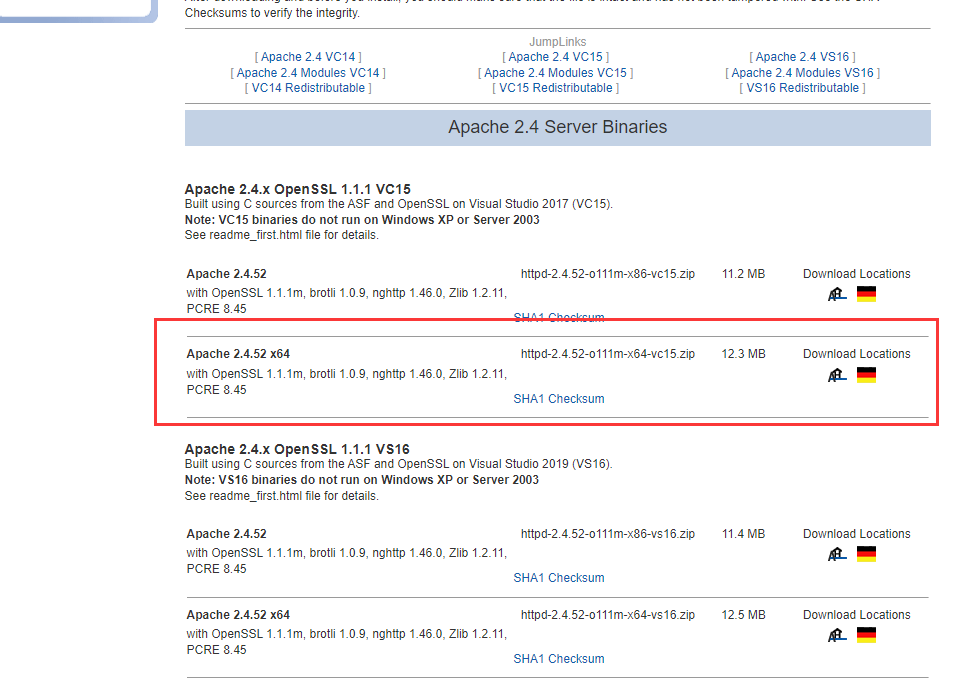Viewport: 974px width, 699px height.
Task: Click the Visual Studio 2017 (VC15) build description line
Action: [x=399, y=204]
